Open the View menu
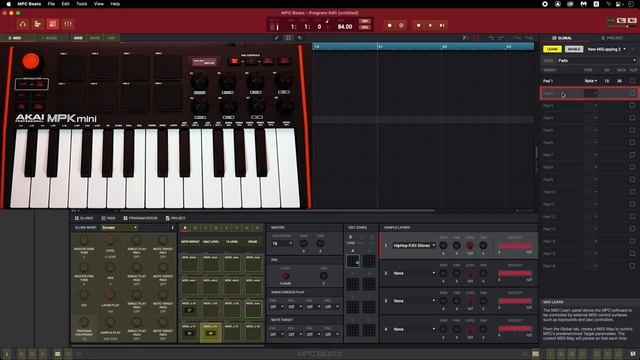Image resolution: width=640 pixels, height=360 pixels. pos(99,4)
